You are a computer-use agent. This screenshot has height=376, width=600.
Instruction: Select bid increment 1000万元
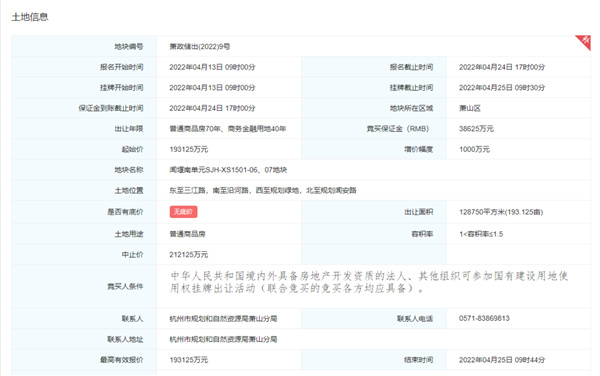point(474,150)
